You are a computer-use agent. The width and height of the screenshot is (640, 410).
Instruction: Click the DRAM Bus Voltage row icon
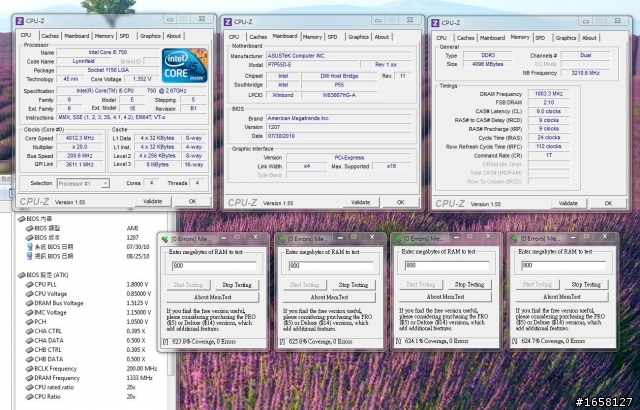(29, 304)
